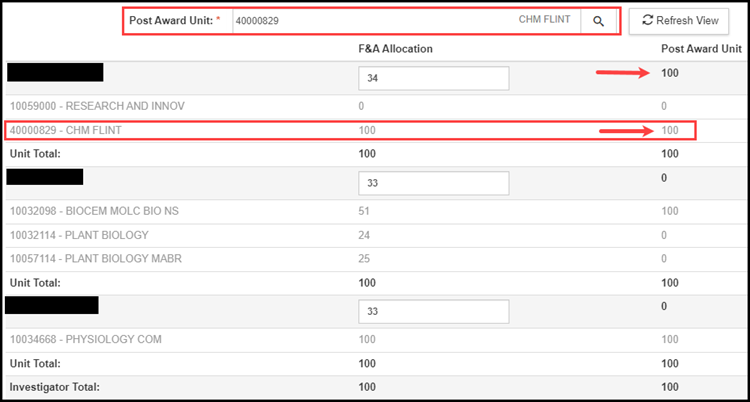The width and height of the screenshot is (750, 402).
Task: Select the 10034668 - PHYSIOLOGY COM unit
Action: (x=85, y=339)
